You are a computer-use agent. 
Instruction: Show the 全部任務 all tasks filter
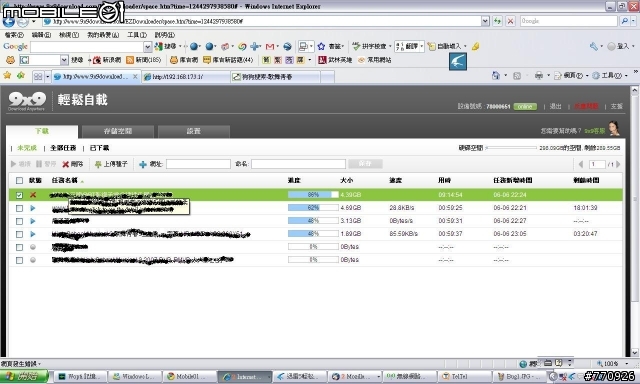tap(63, 148)
